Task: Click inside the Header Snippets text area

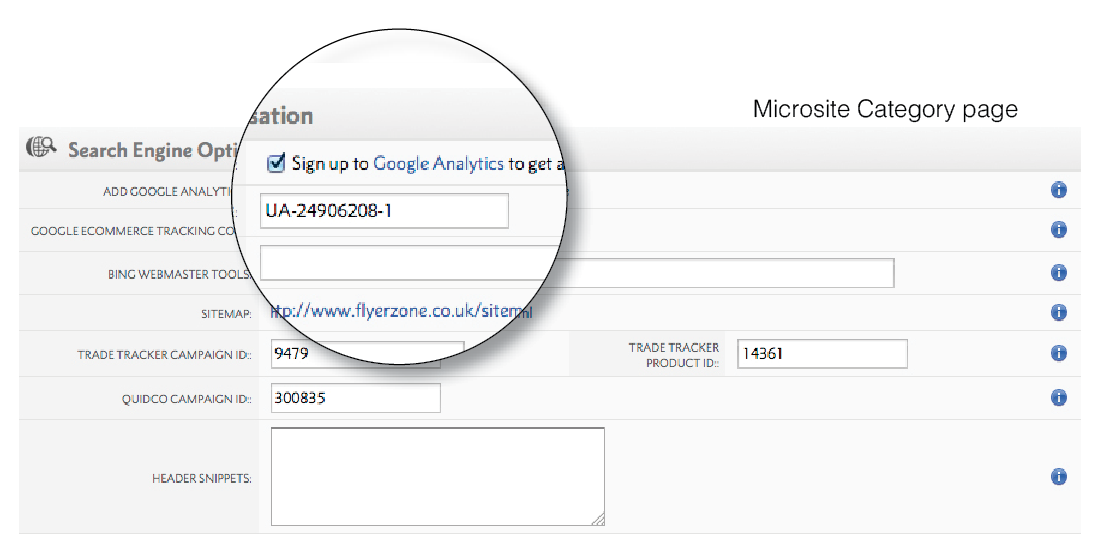Action: click(438, 476)
